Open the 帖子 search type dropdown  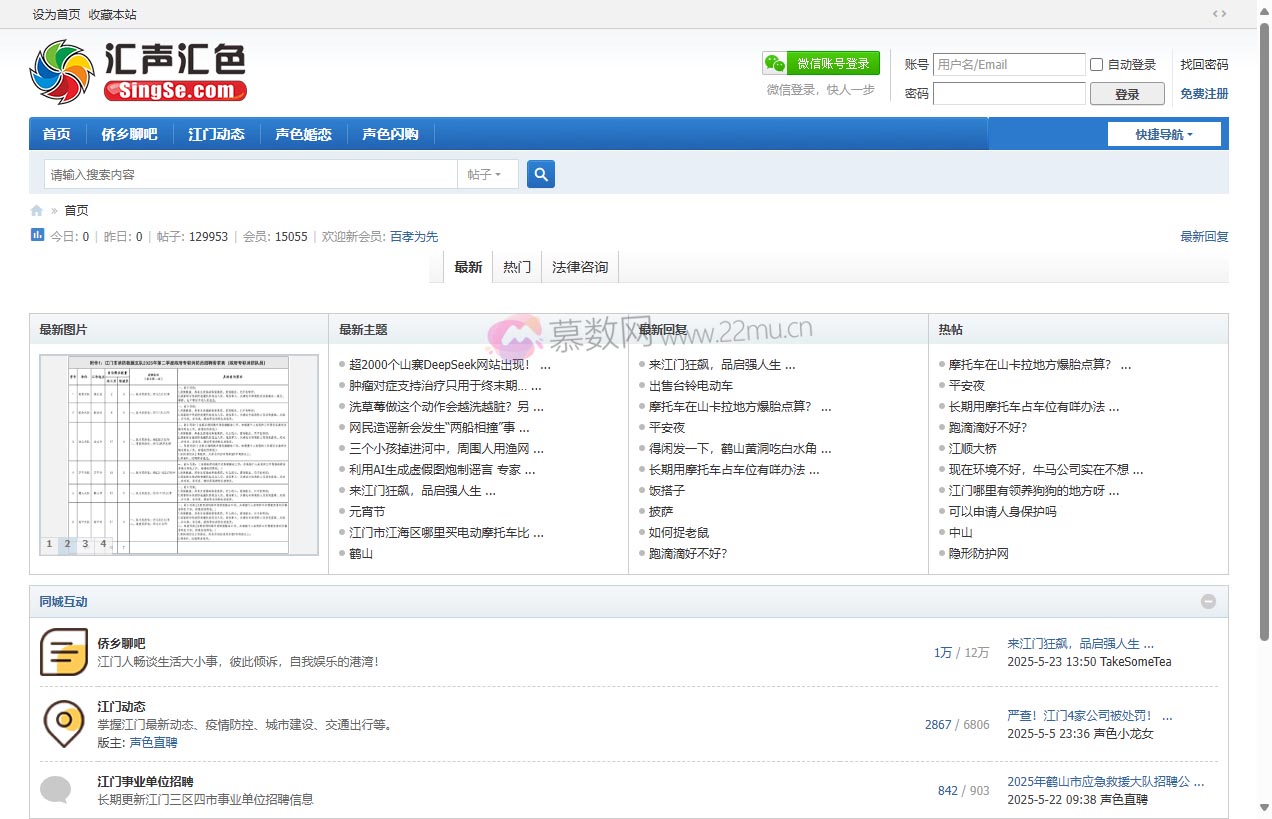tap(487, 173)
